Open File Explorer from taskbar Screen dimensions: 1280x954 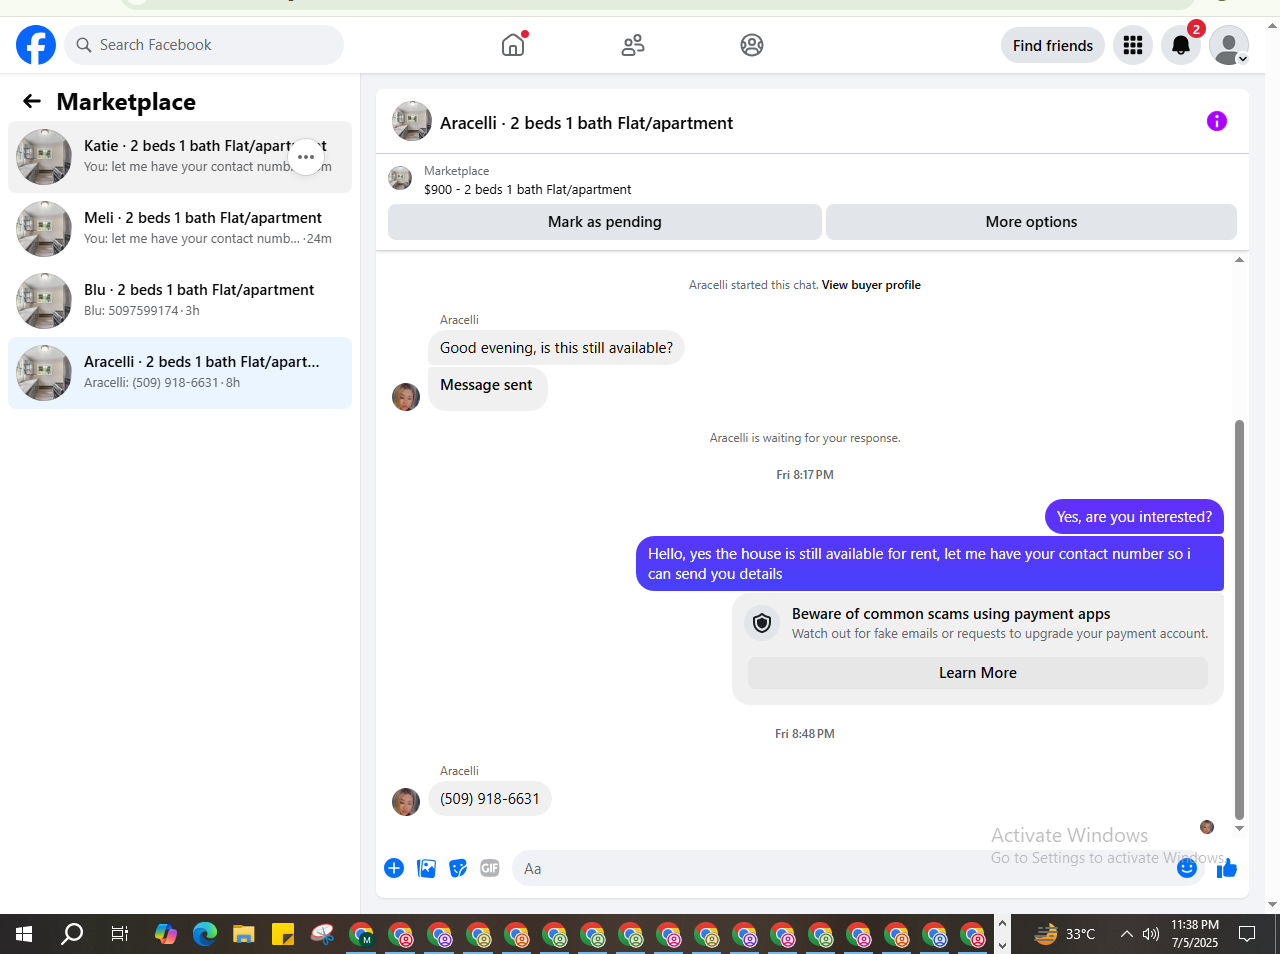pos(244,934)
